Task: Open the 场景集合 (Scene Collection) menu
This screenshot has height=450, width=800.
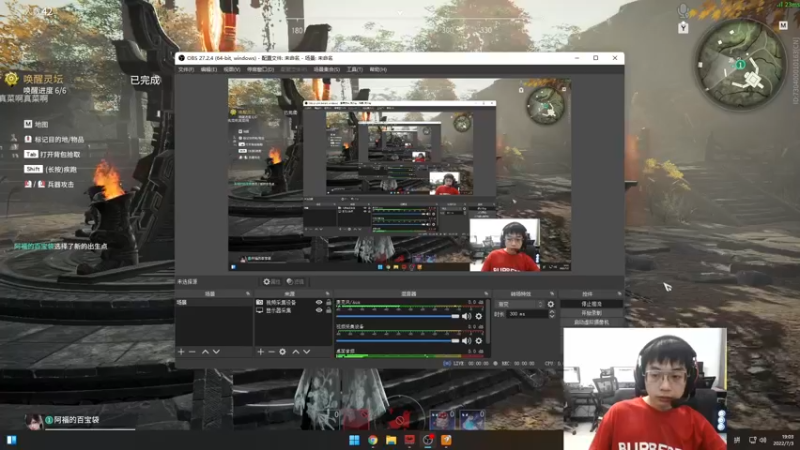Action: point(327,69)
